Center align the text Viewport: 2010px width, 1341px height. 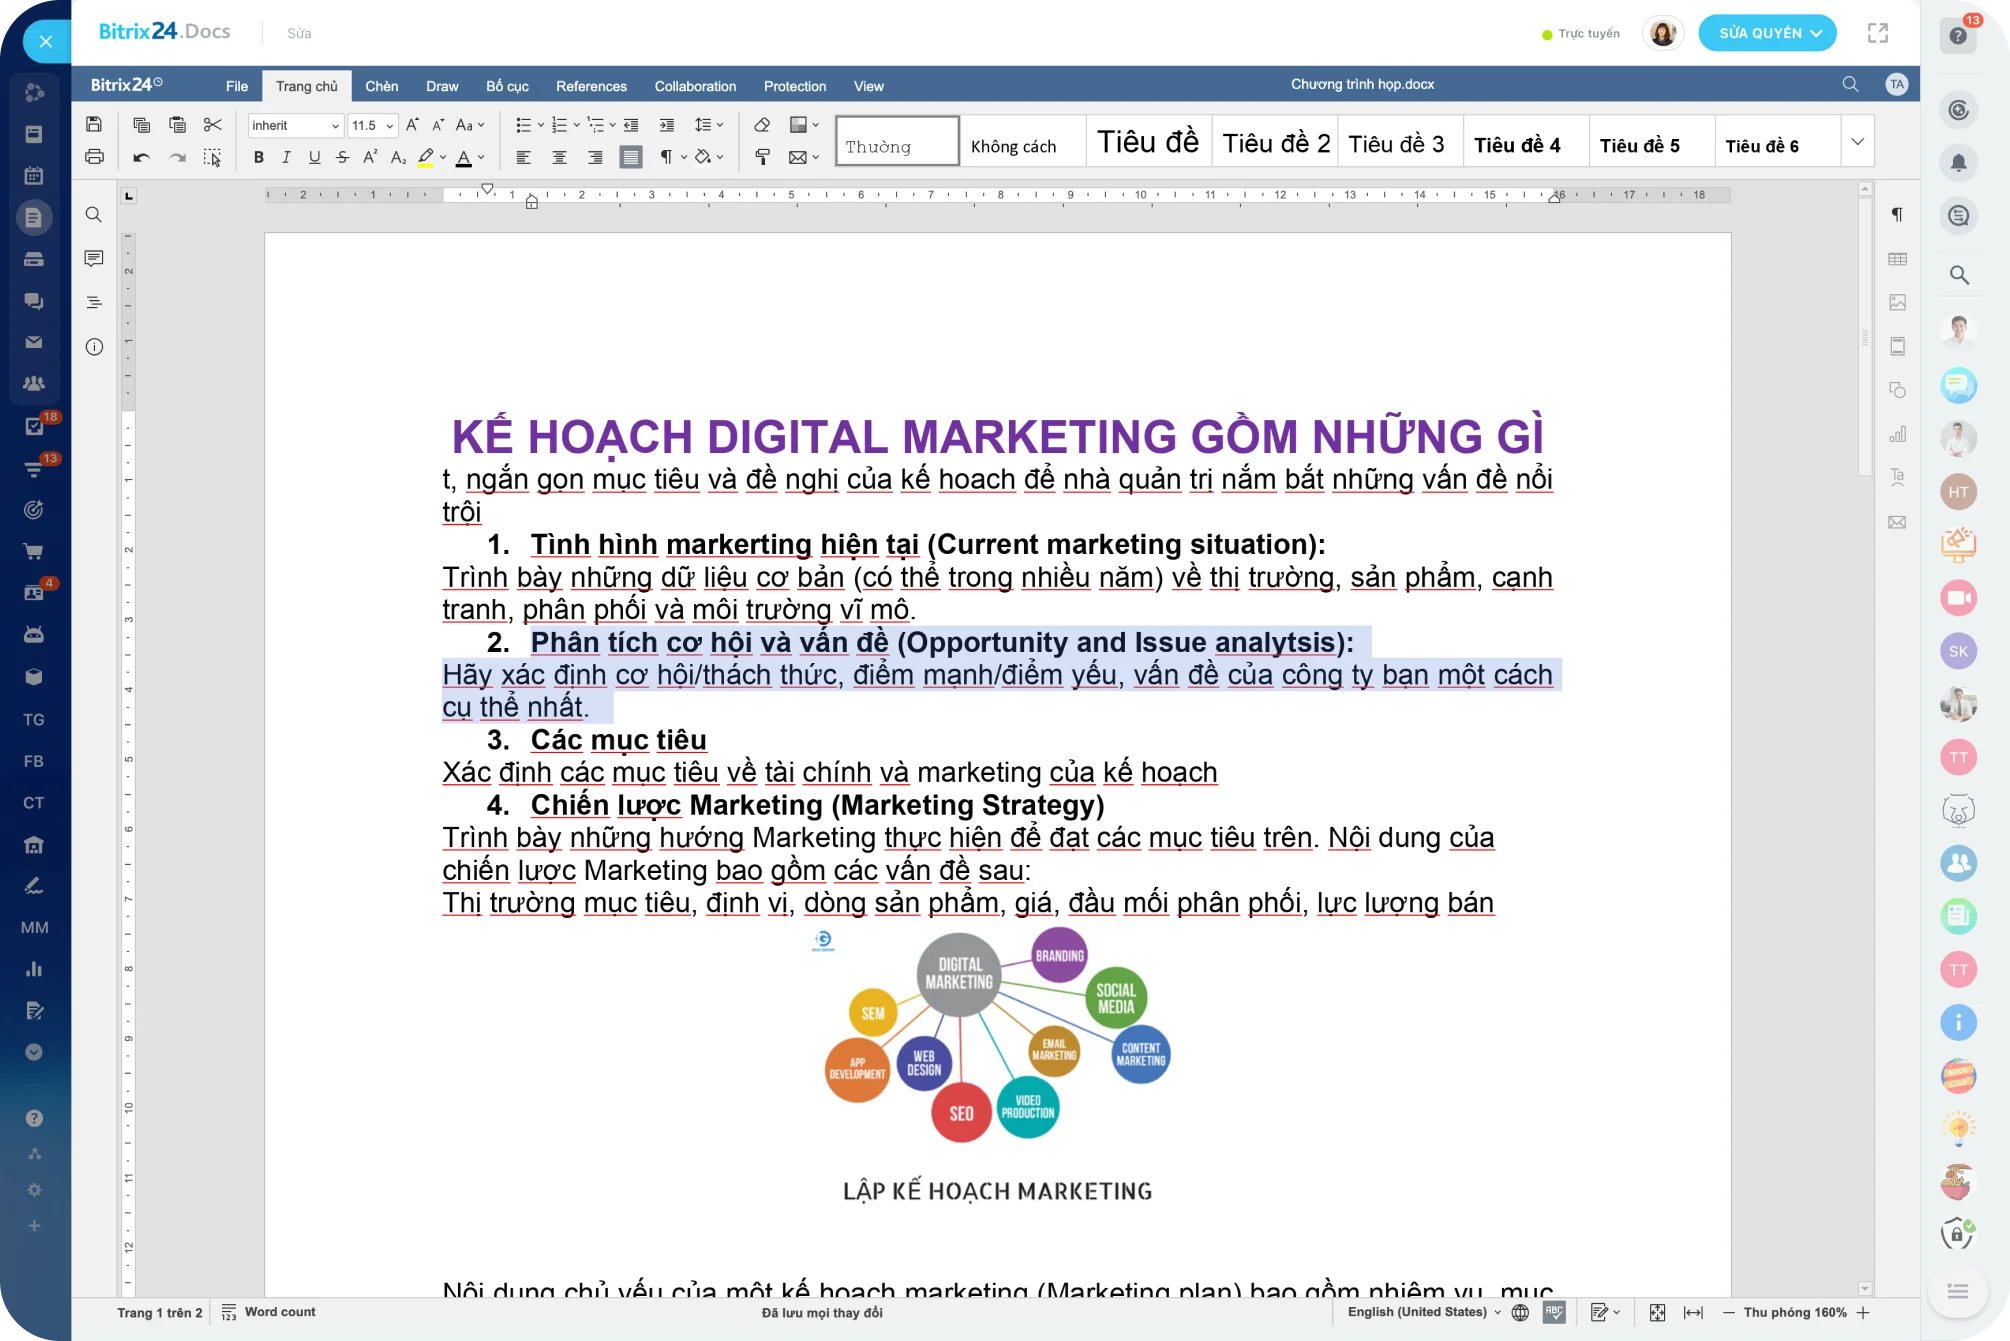point(559,157)
